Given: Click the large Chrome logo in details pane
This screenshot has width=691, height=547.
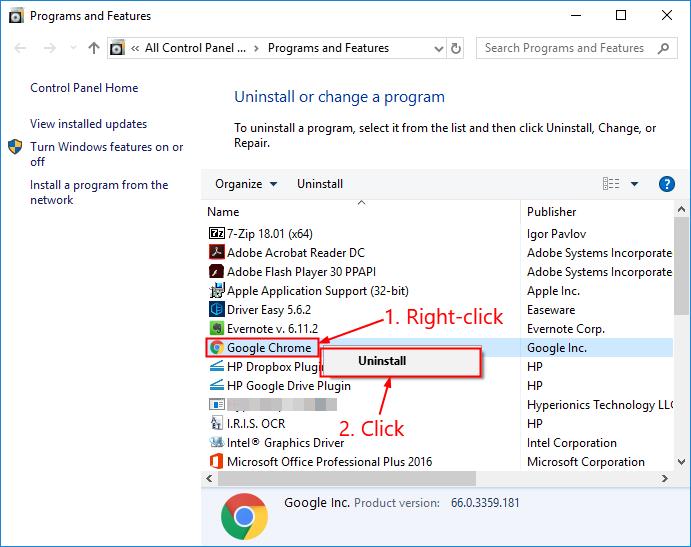Looking at the screenshot, I should [244, 516].
